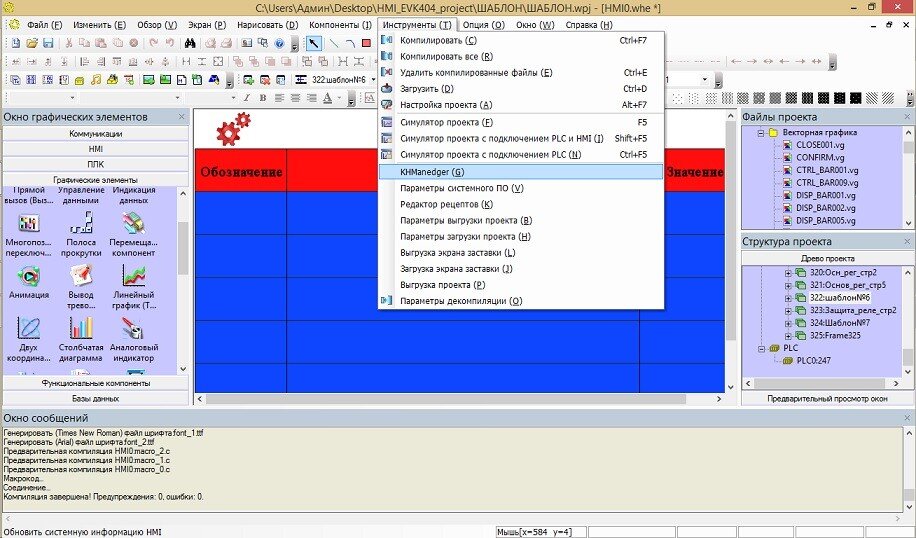916x538 pixels.
Task: Open the Файл (F) menu
Action: 44,25
